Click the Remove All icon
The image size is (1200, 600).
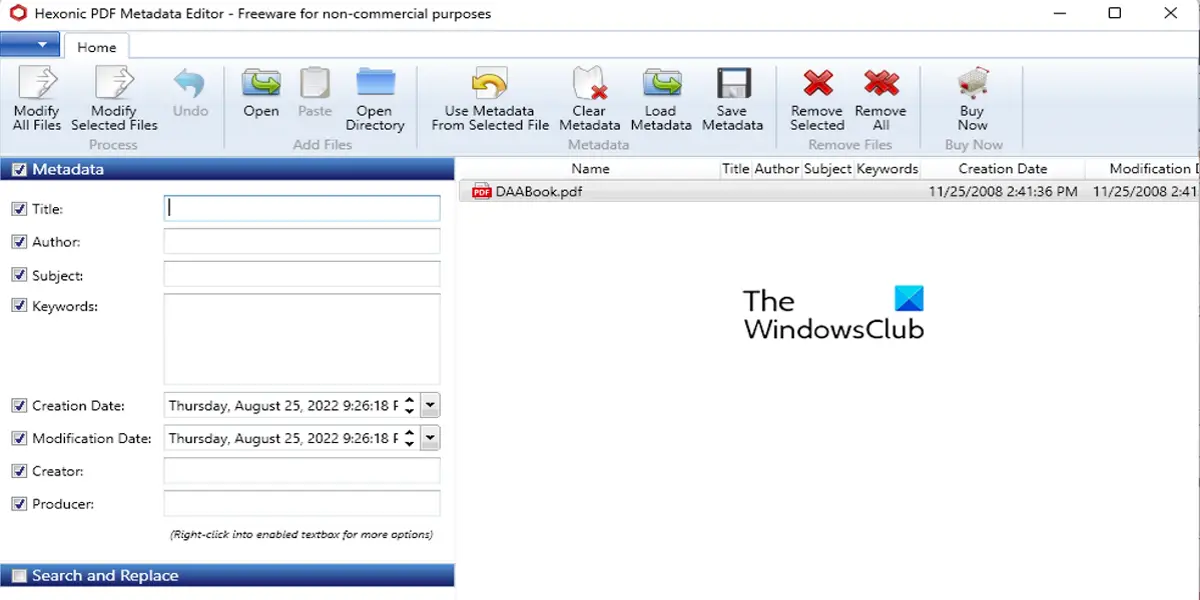point(881,83)
